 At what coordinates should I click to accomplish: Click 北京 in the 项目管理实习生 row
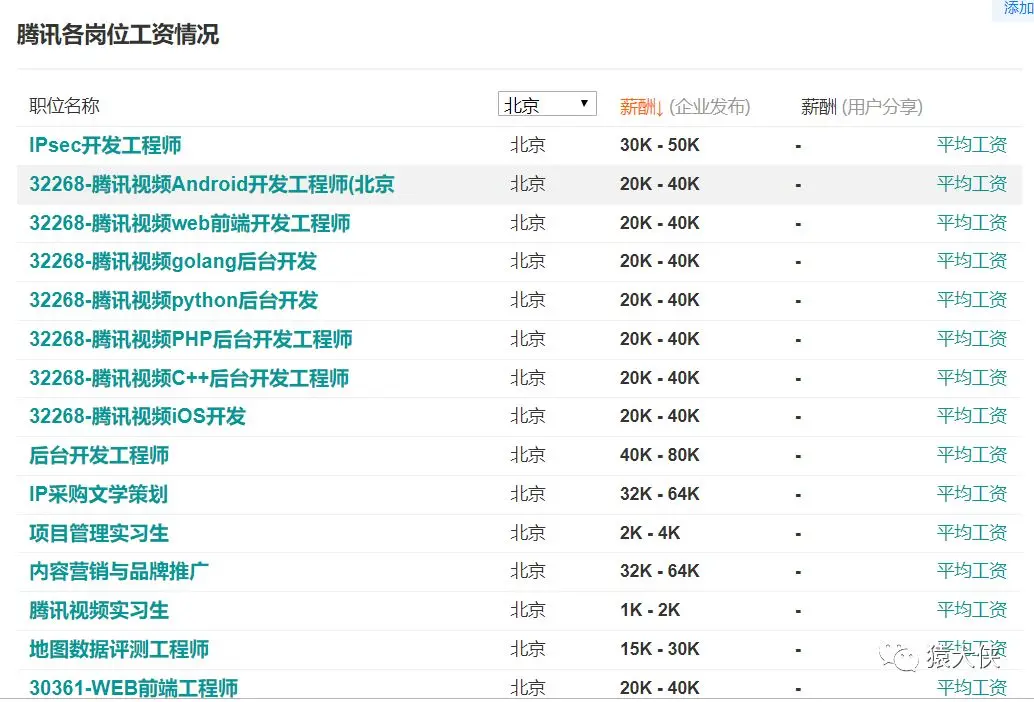tap(528, 533)
